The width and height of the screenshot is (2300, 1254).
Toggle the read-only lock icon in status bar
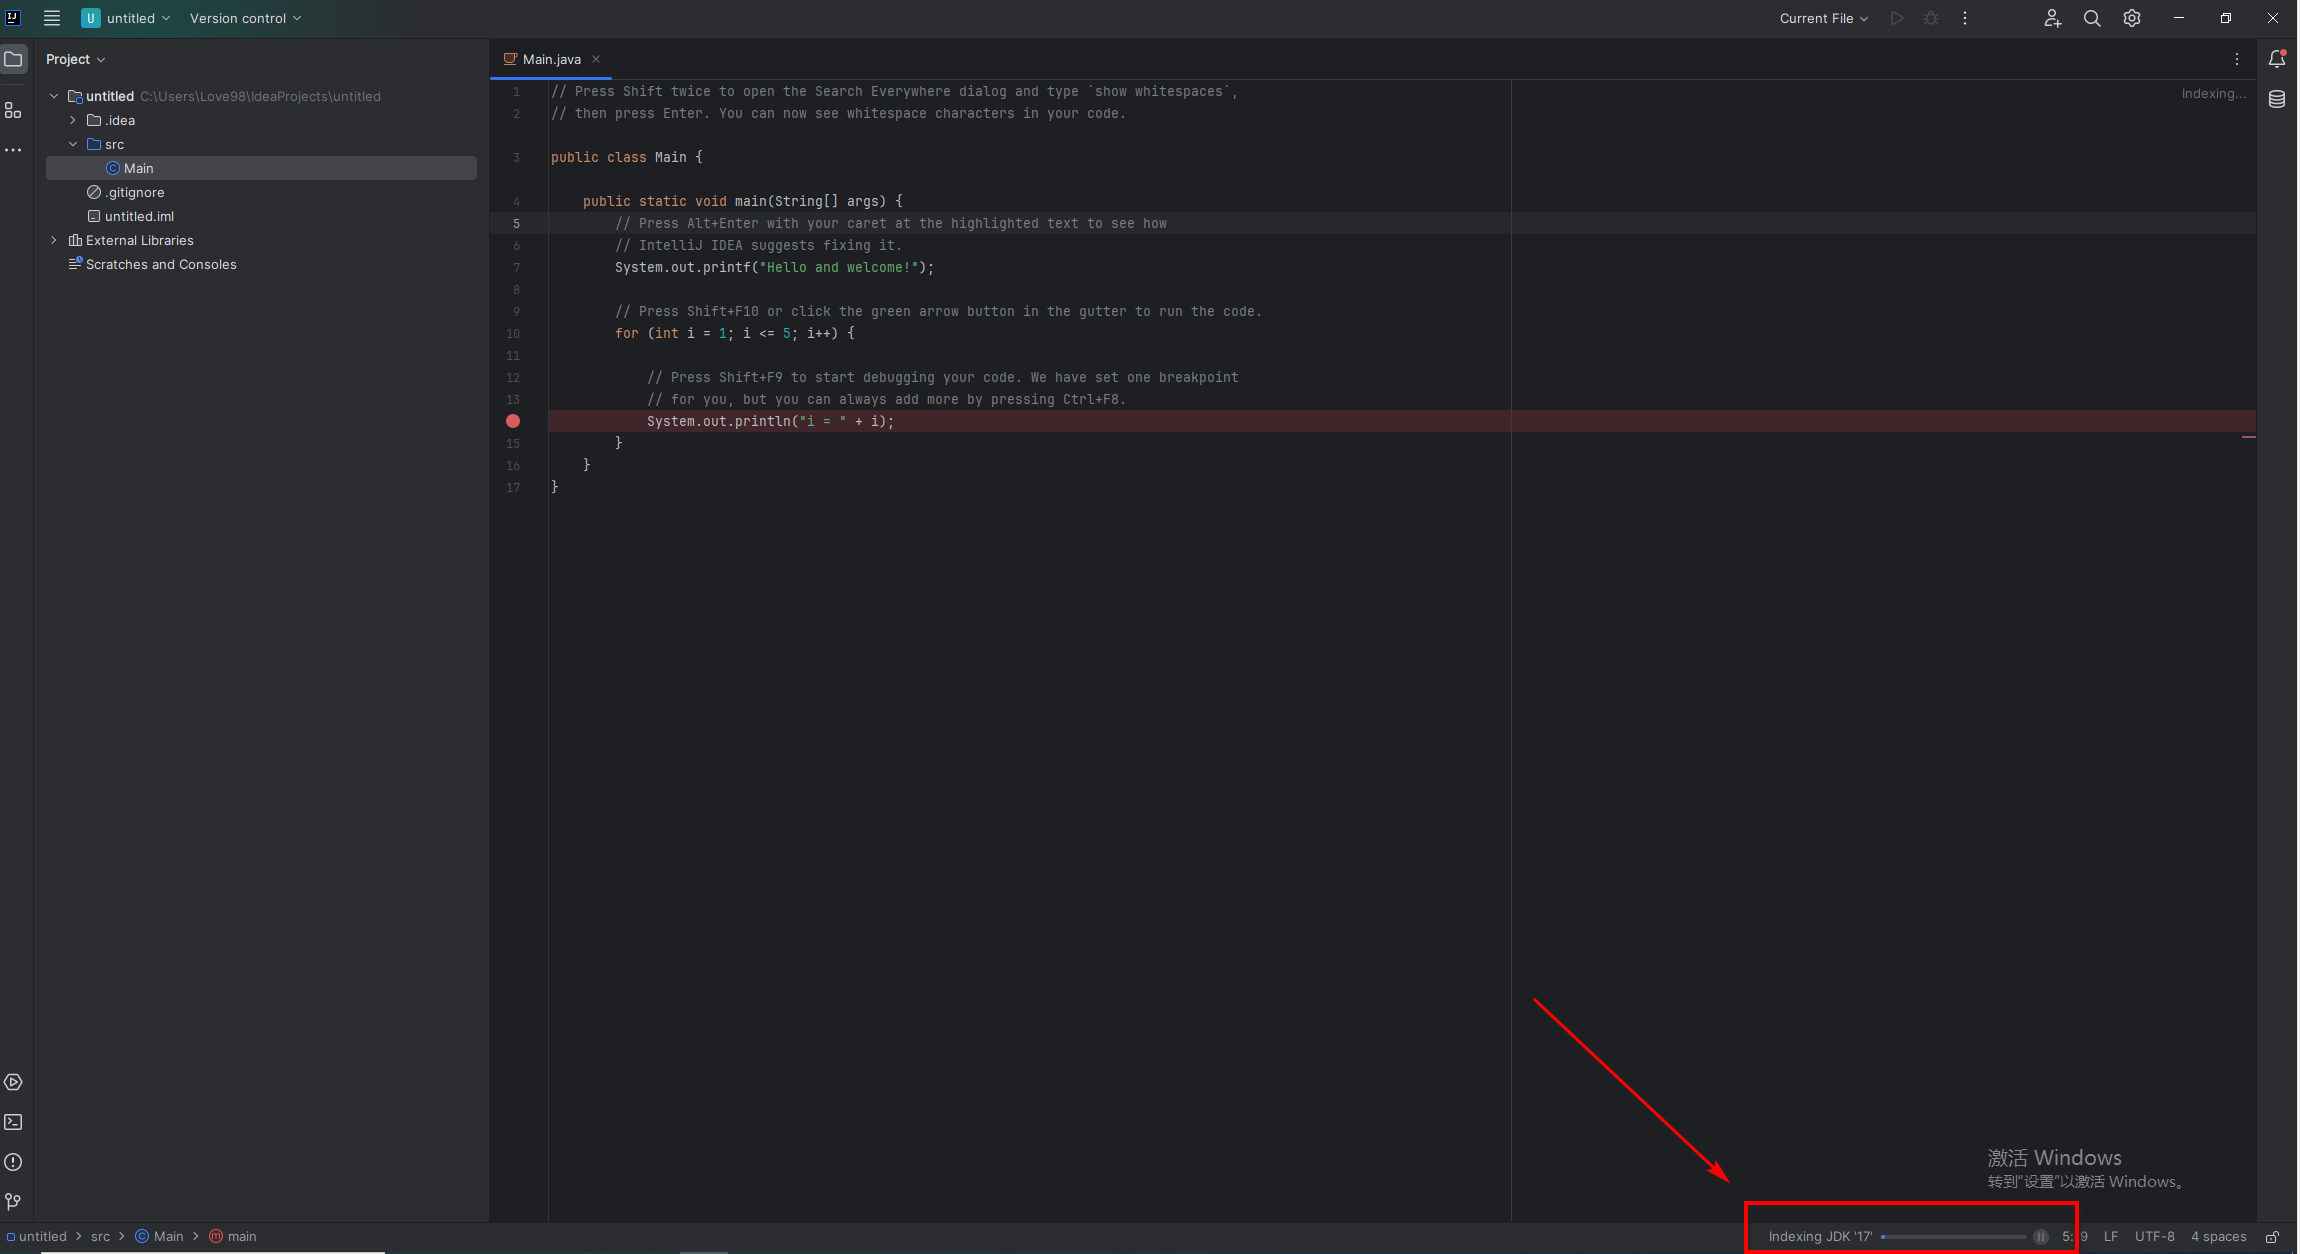pos(2272,1237)
